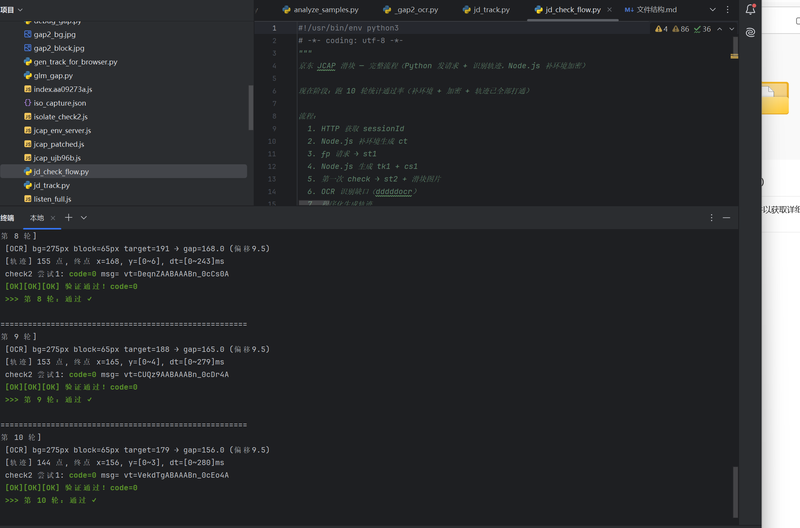
Task: Click 'target=191' in round 8 OCR line
Action: coord(146,248)
